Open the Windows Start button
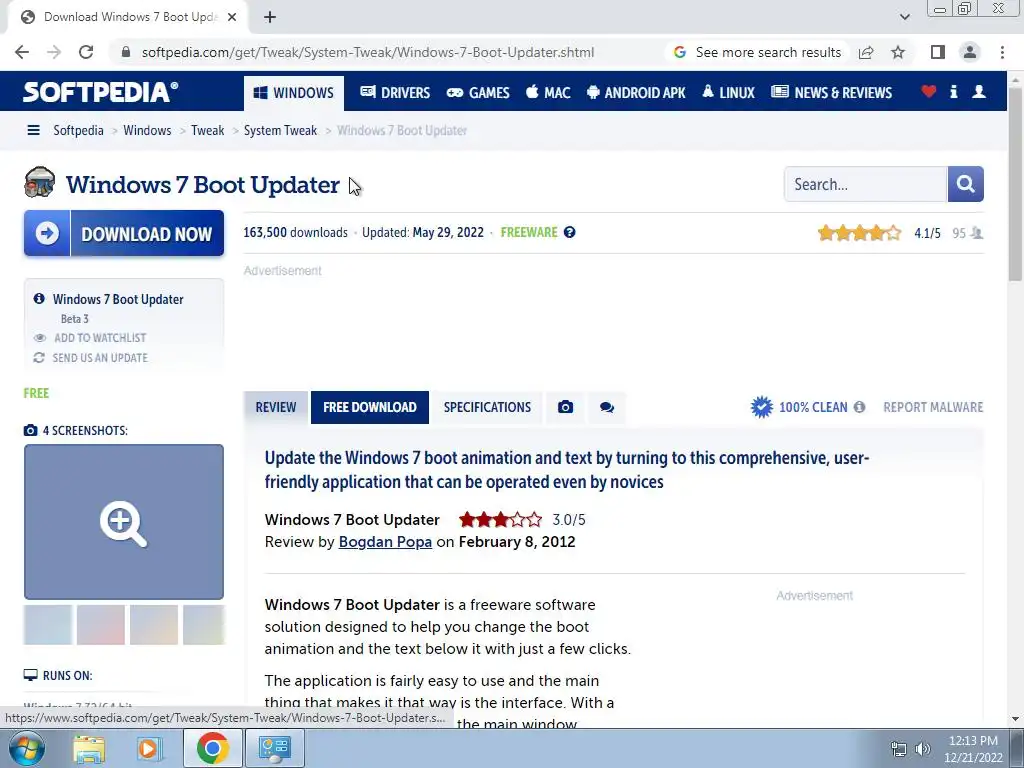Screen dimensions: 1024x768 (x=27, y=748)
